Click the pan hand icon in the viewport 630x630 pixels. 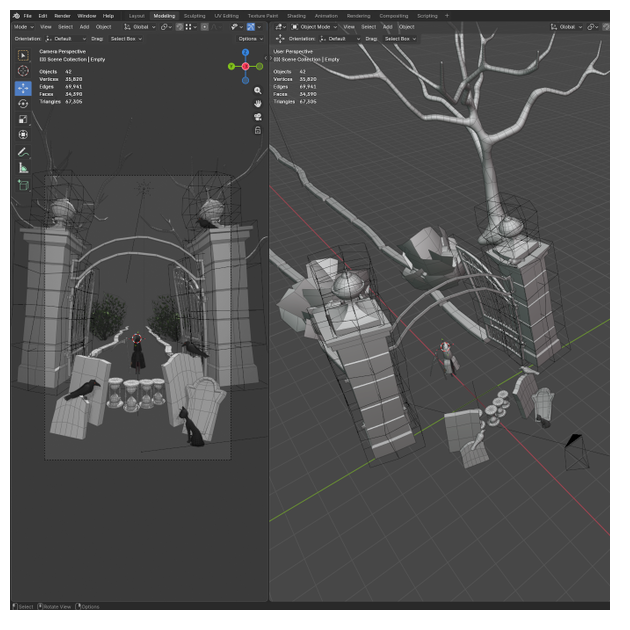click(x=258, y=103)
